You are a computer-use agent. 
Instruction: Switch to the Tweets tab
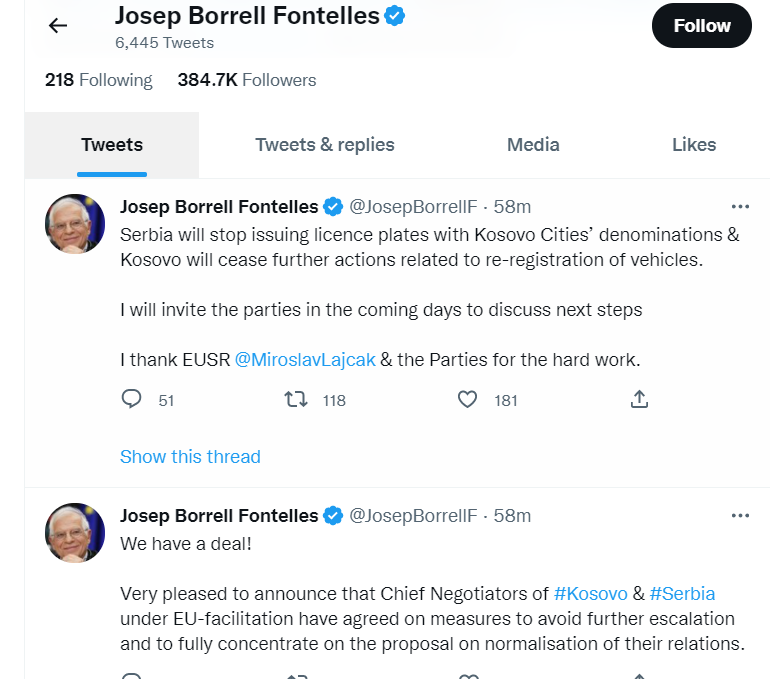click(x=112, y=145)
